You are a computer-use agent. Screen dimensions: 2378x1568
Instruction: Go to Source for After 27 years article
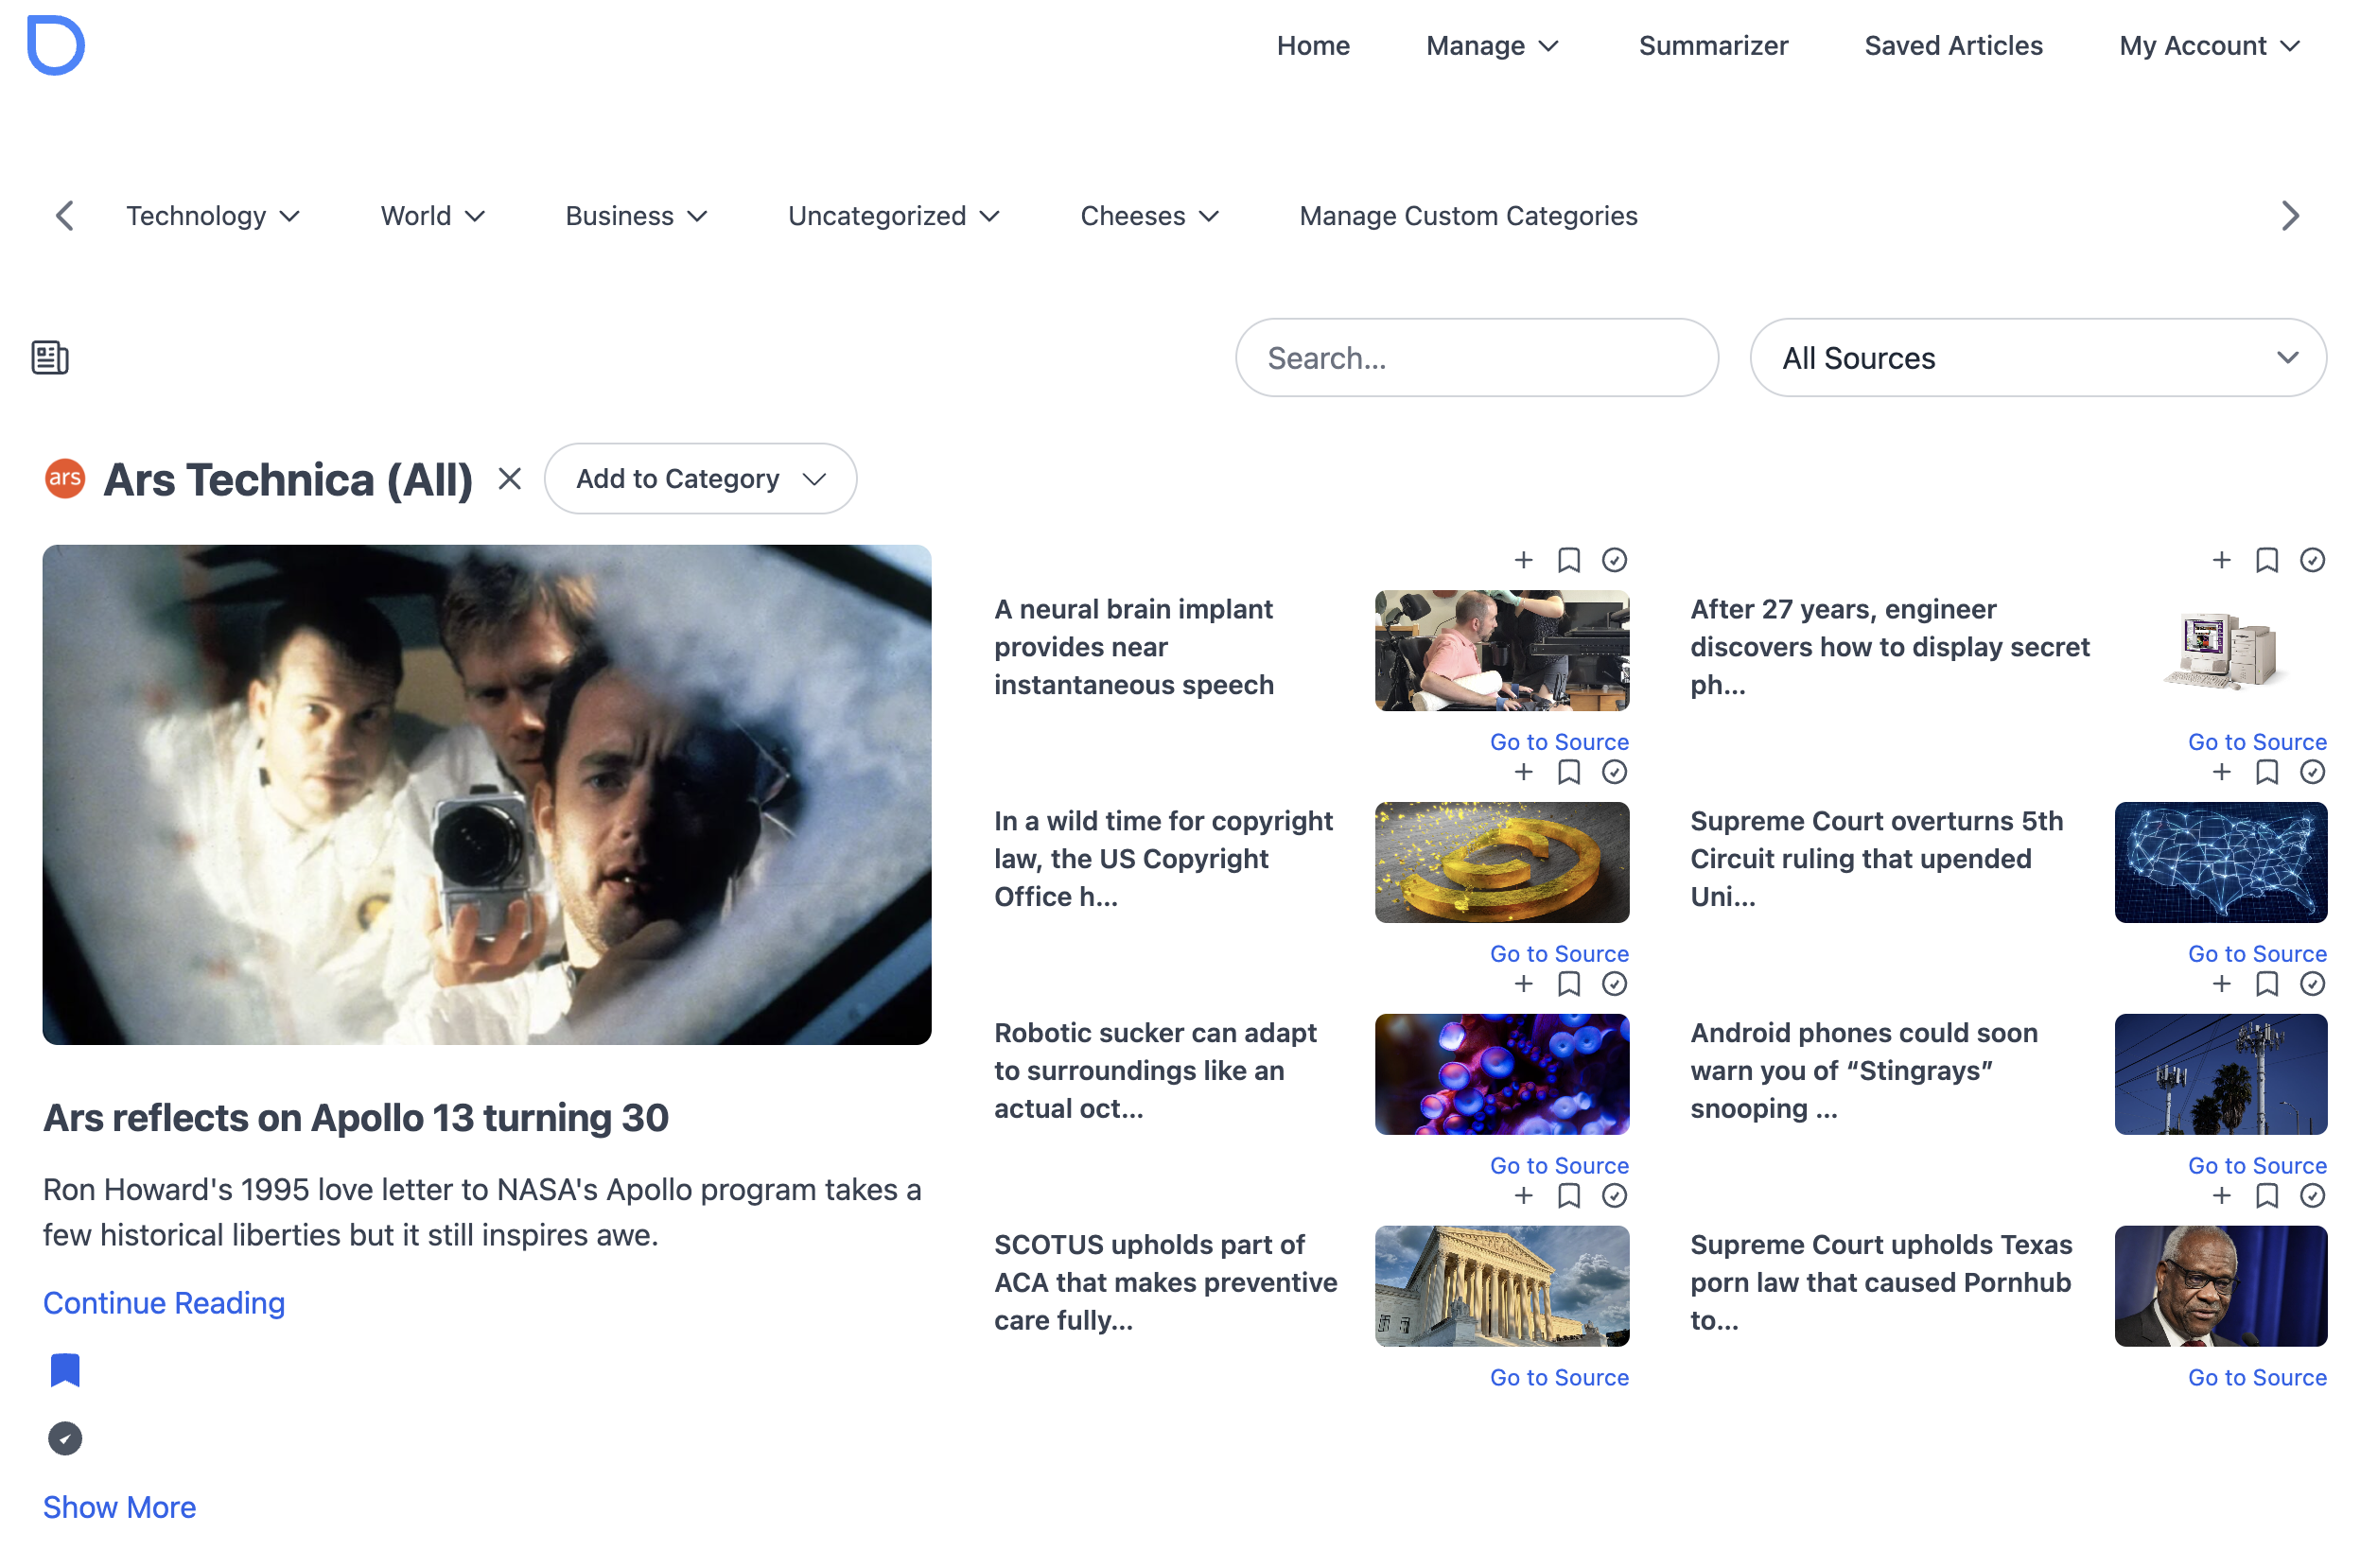[x=2256, y=742]
